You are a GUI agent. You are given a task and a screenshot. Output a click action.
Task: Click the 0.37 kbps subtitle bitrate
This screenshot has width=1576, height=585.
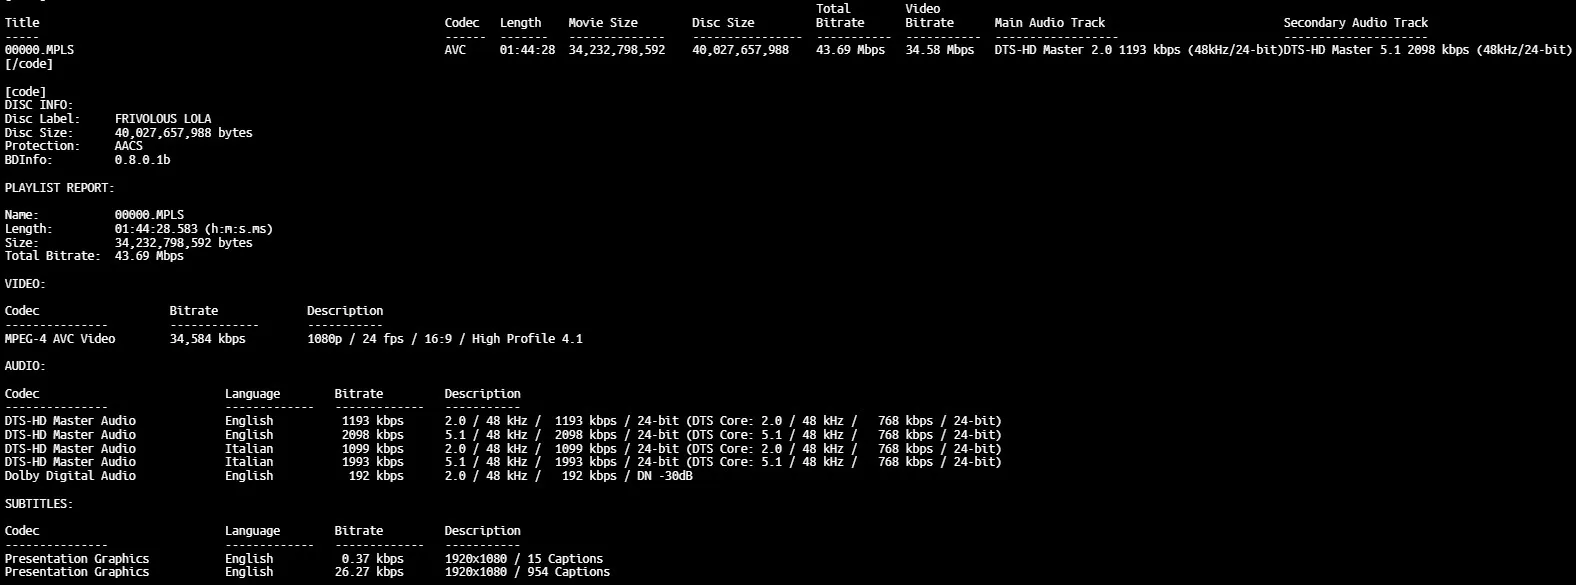point(372,559)
